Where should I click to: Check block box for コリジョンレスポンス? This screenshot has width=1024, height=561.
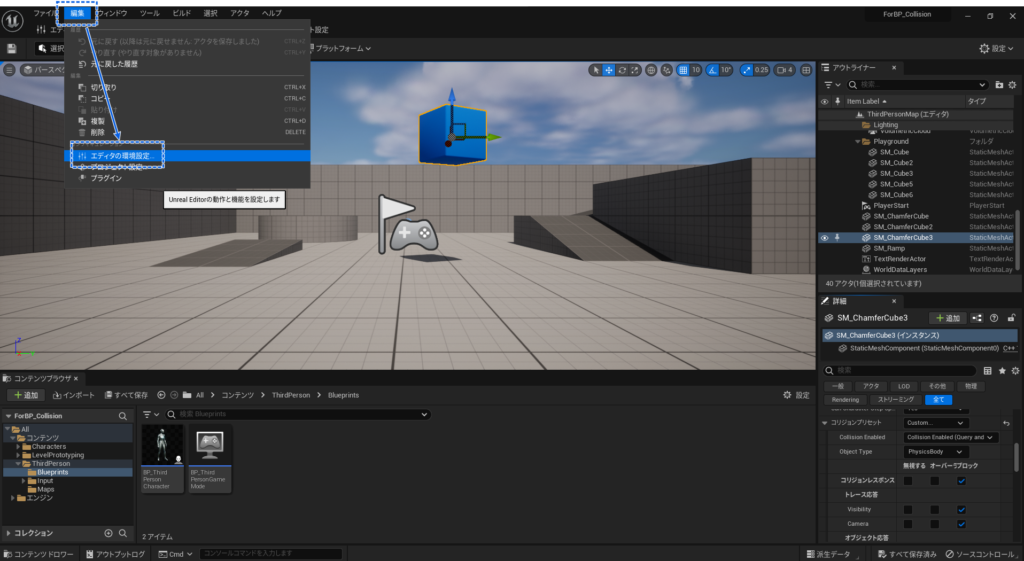pyautogui.click(x=961, y=481)
